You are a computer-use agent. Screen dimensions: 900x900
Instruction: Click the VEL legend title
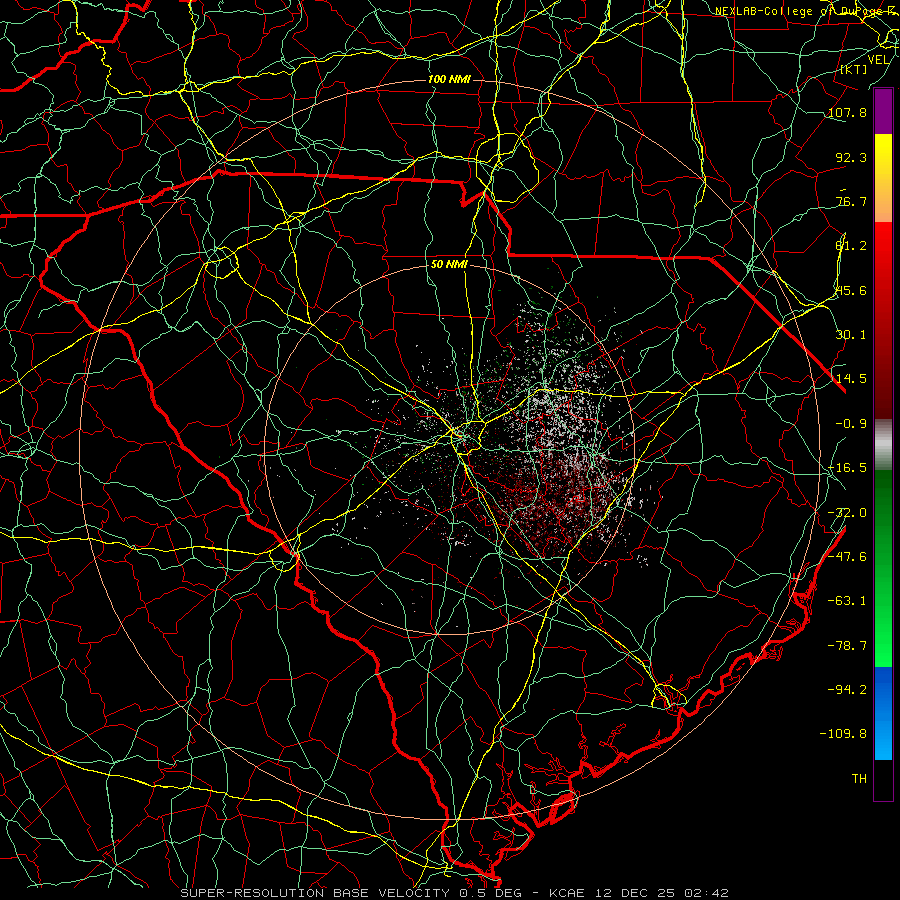(878, 60)
